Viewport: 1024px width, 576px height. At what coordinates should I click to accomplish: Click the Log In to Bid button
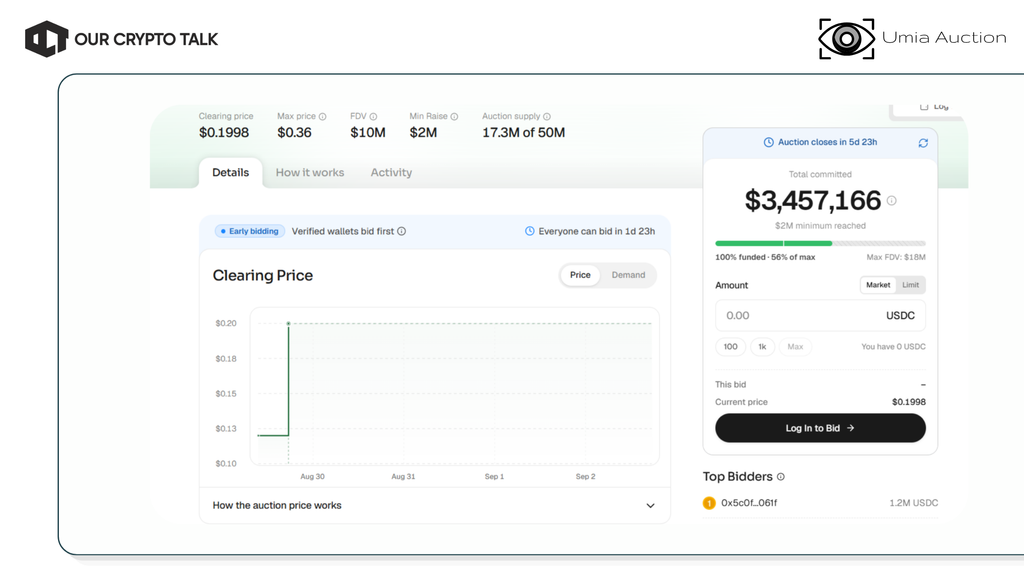pyautogui.click(x=820, y=428)
